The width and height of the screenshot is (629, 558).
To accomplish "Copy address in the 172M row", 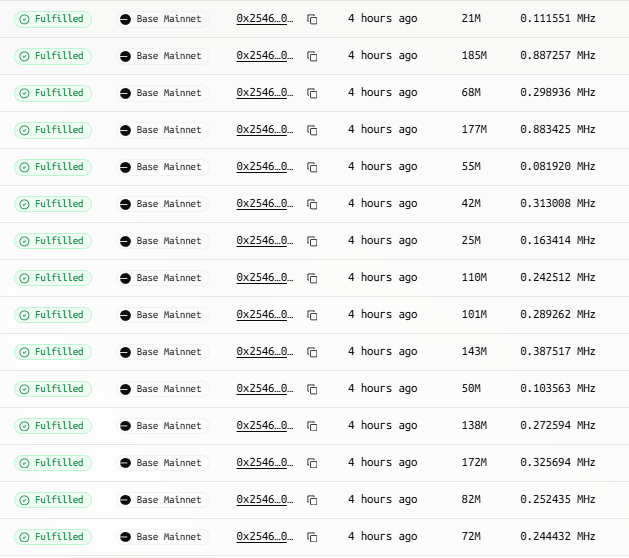I will coord(312,463).
